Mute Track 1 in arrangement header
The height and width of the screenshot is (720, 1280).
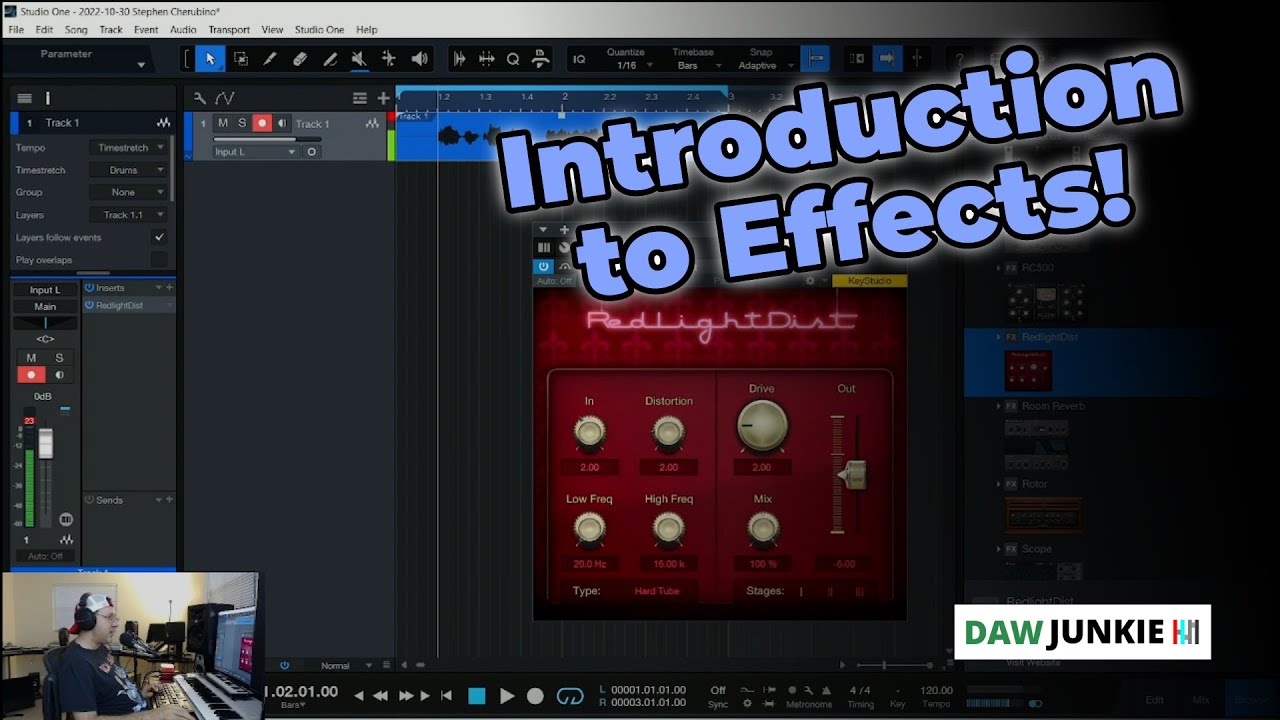(x=223, y=123)
